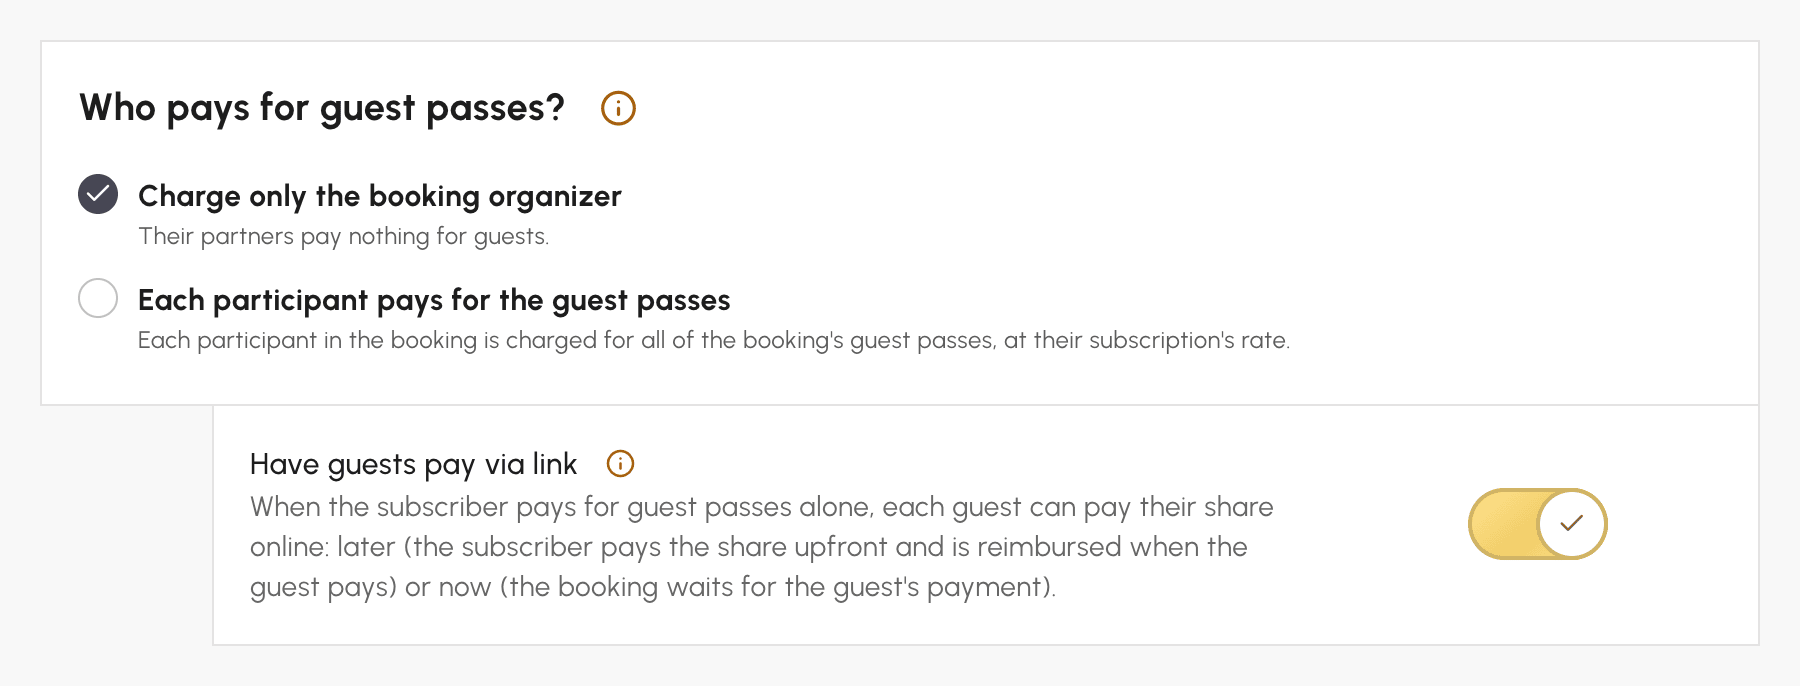Select 'Charge only the booking organizer' radio button

click(98, 194)
